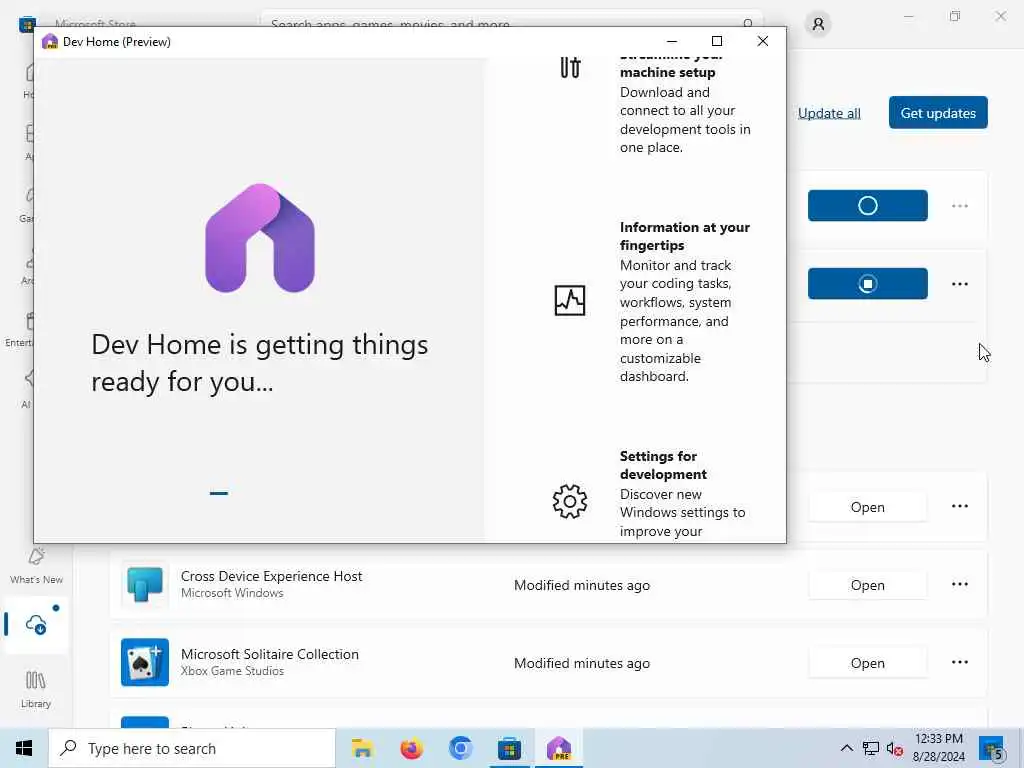This screenshot has width=1024, height=768.
Task: Minimize the Dev Home preview window
Action: (671, 41)
